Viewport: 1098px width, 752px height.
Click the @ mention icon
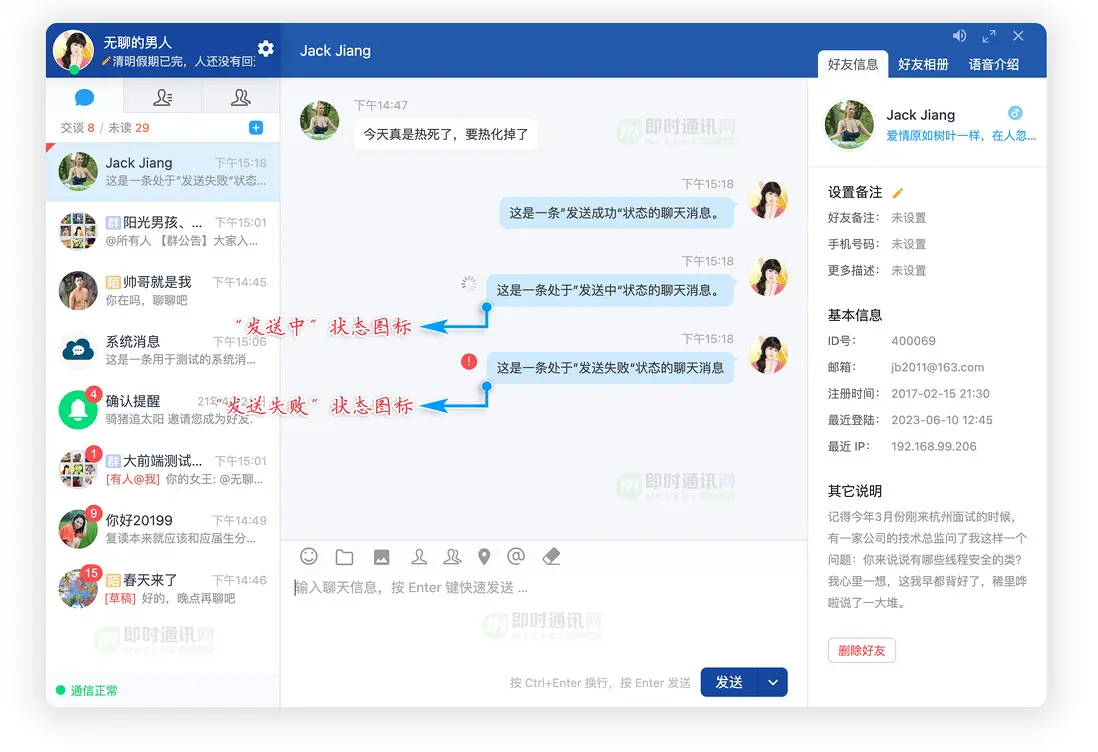[x=516, y=556]
